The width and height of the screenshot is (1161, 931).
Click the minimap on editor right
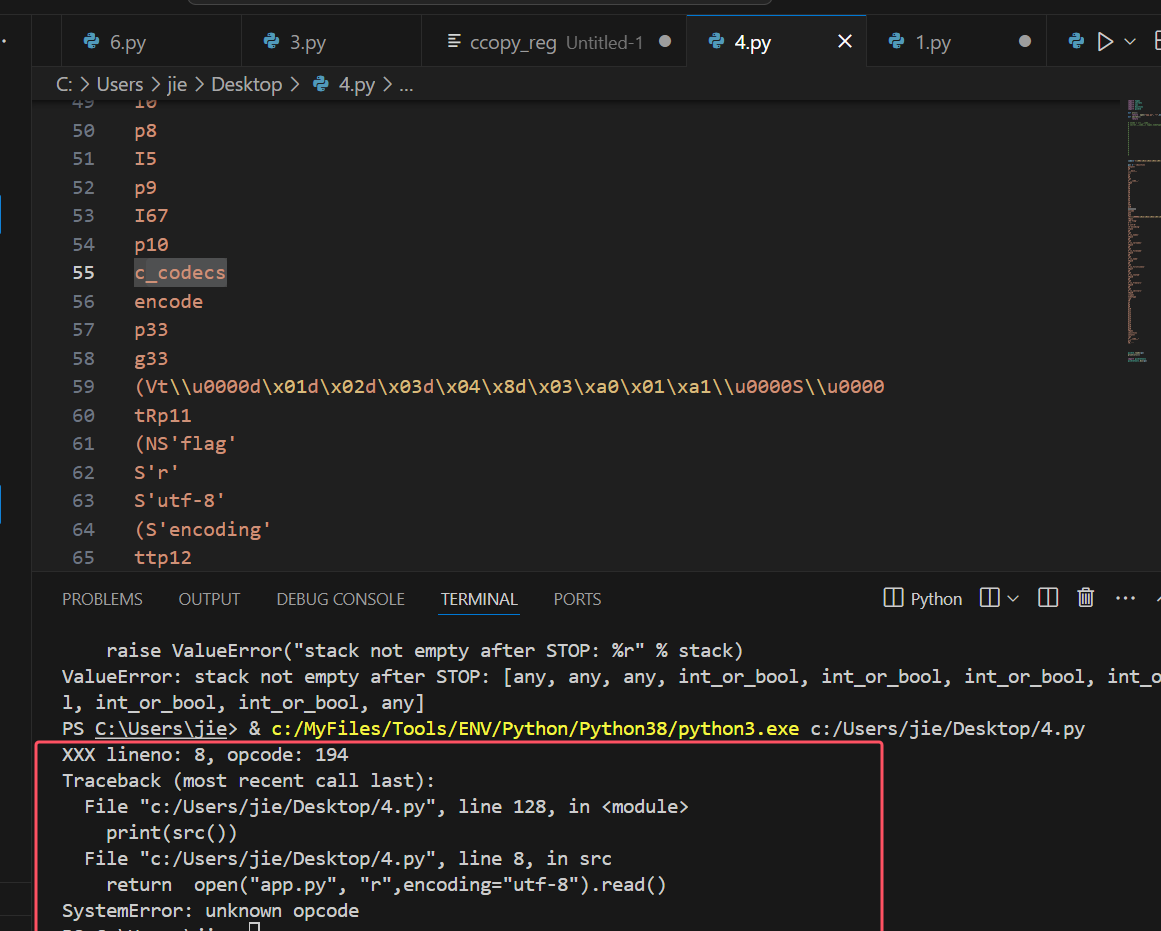(x=1142, y=230)
